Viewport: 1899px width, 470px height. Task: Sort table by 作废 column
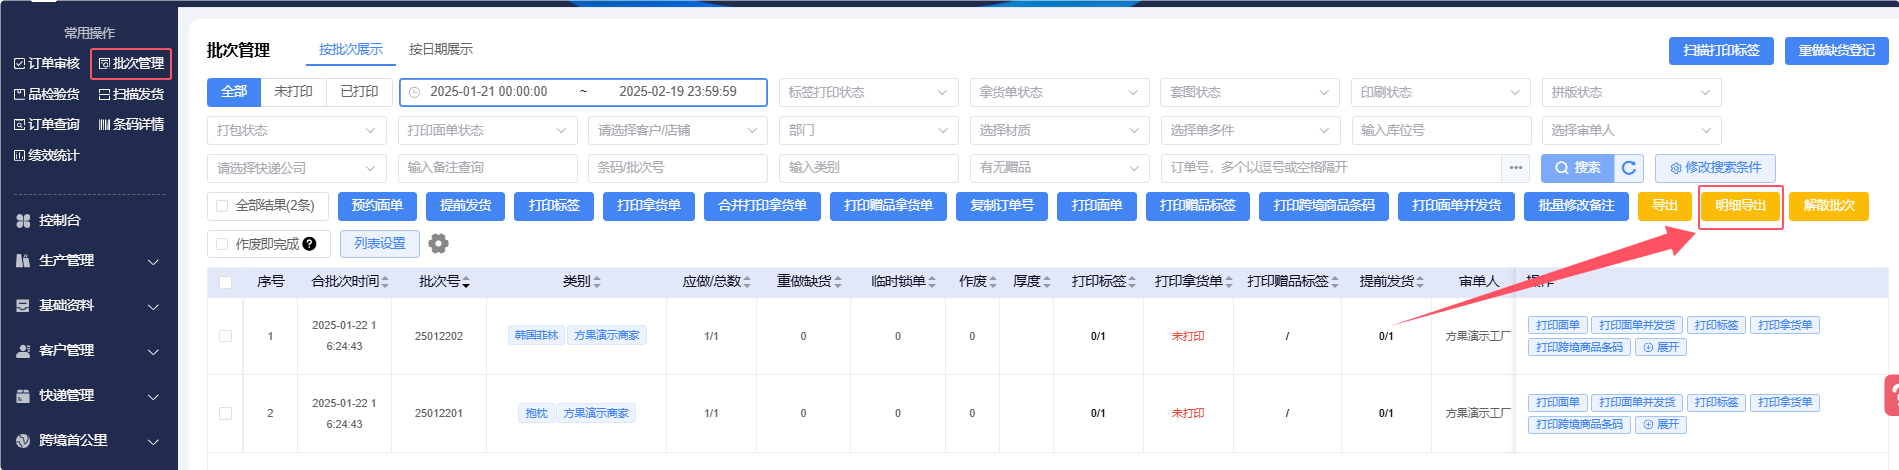point(993,282)
